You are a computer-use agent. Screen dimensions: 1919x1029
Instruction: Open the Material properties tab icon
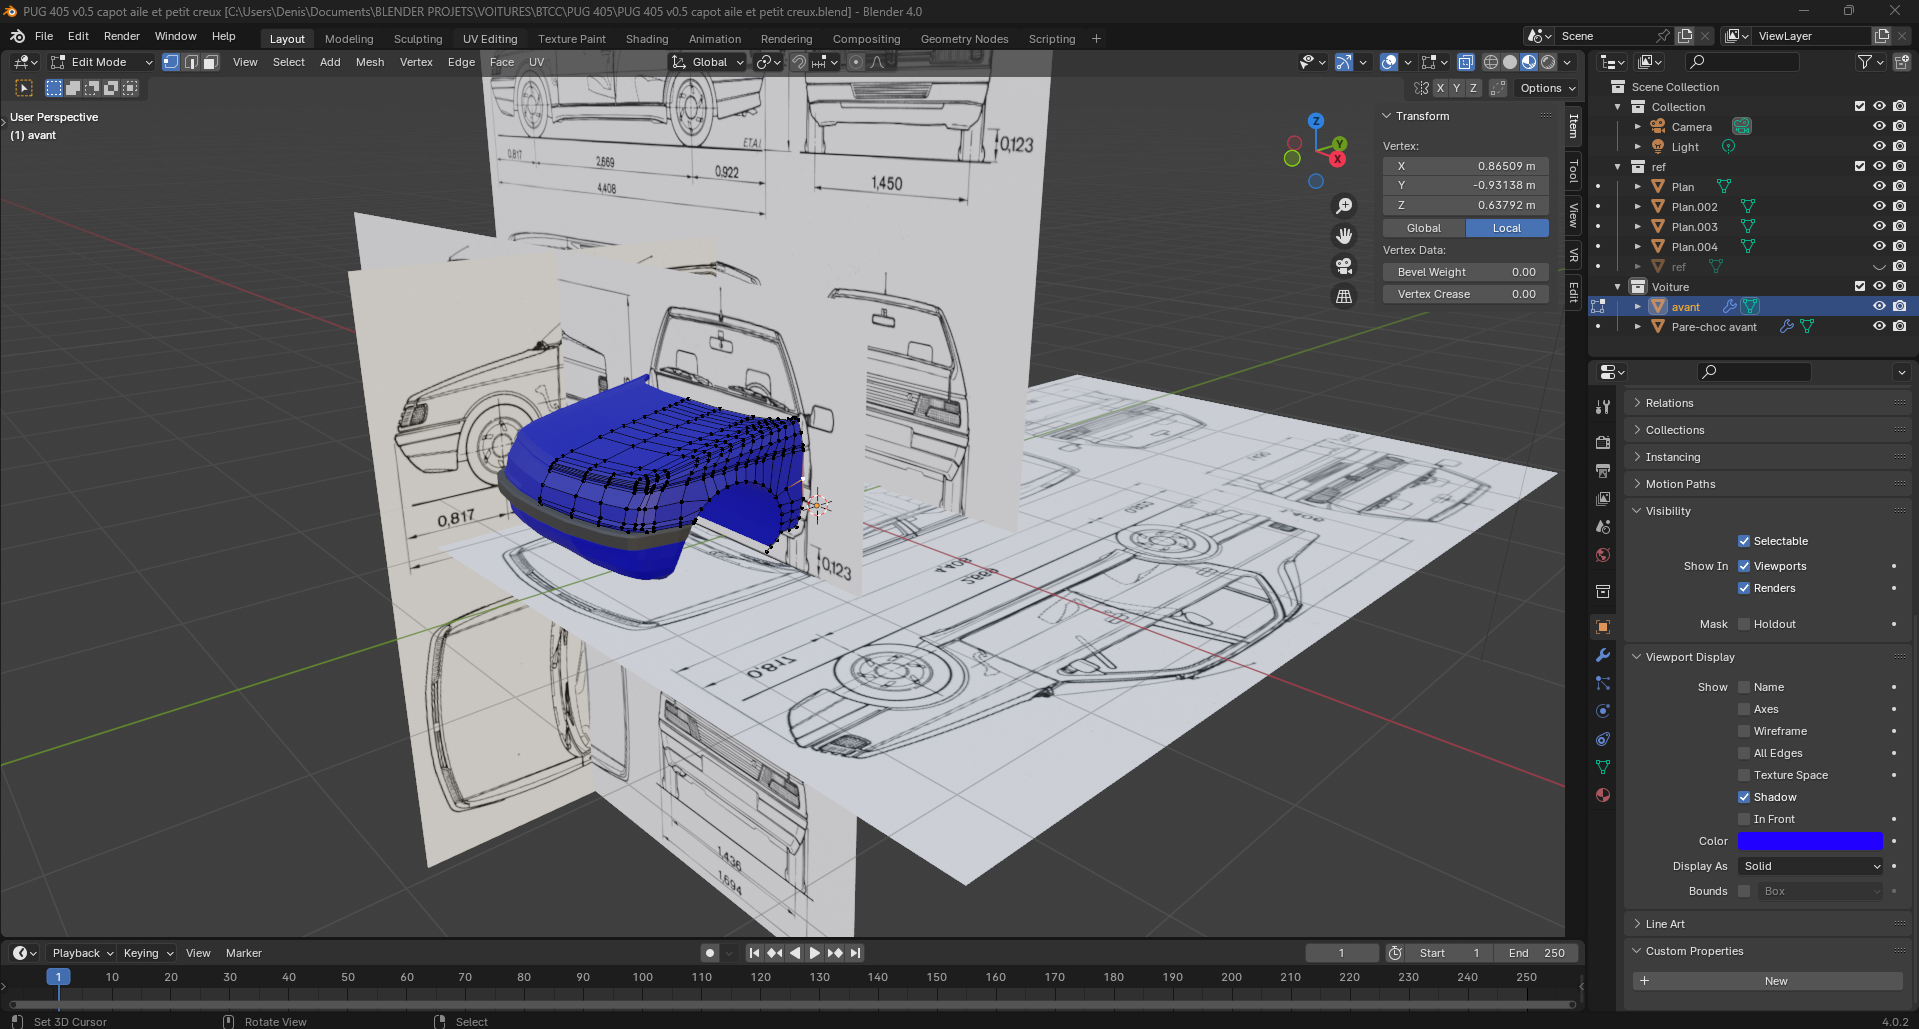[1603, 795]
